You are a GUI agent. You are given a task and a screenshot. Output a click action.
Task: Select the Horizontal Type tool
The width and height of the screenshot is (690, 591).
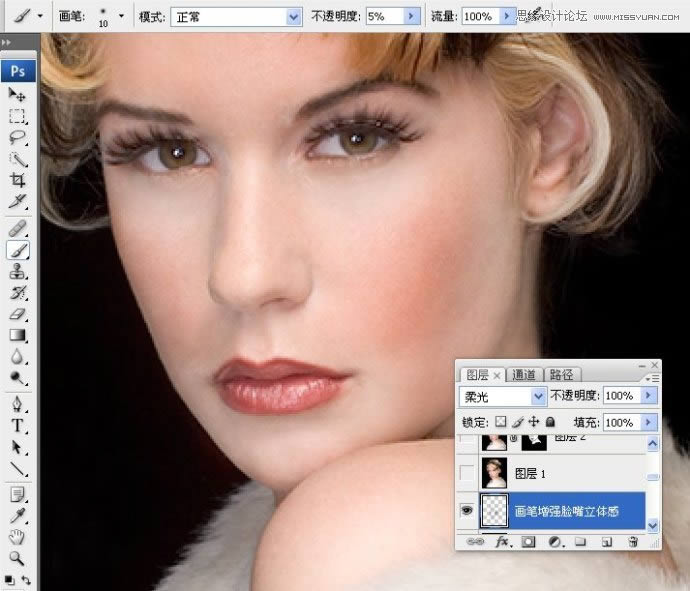[x=17, y=427]
